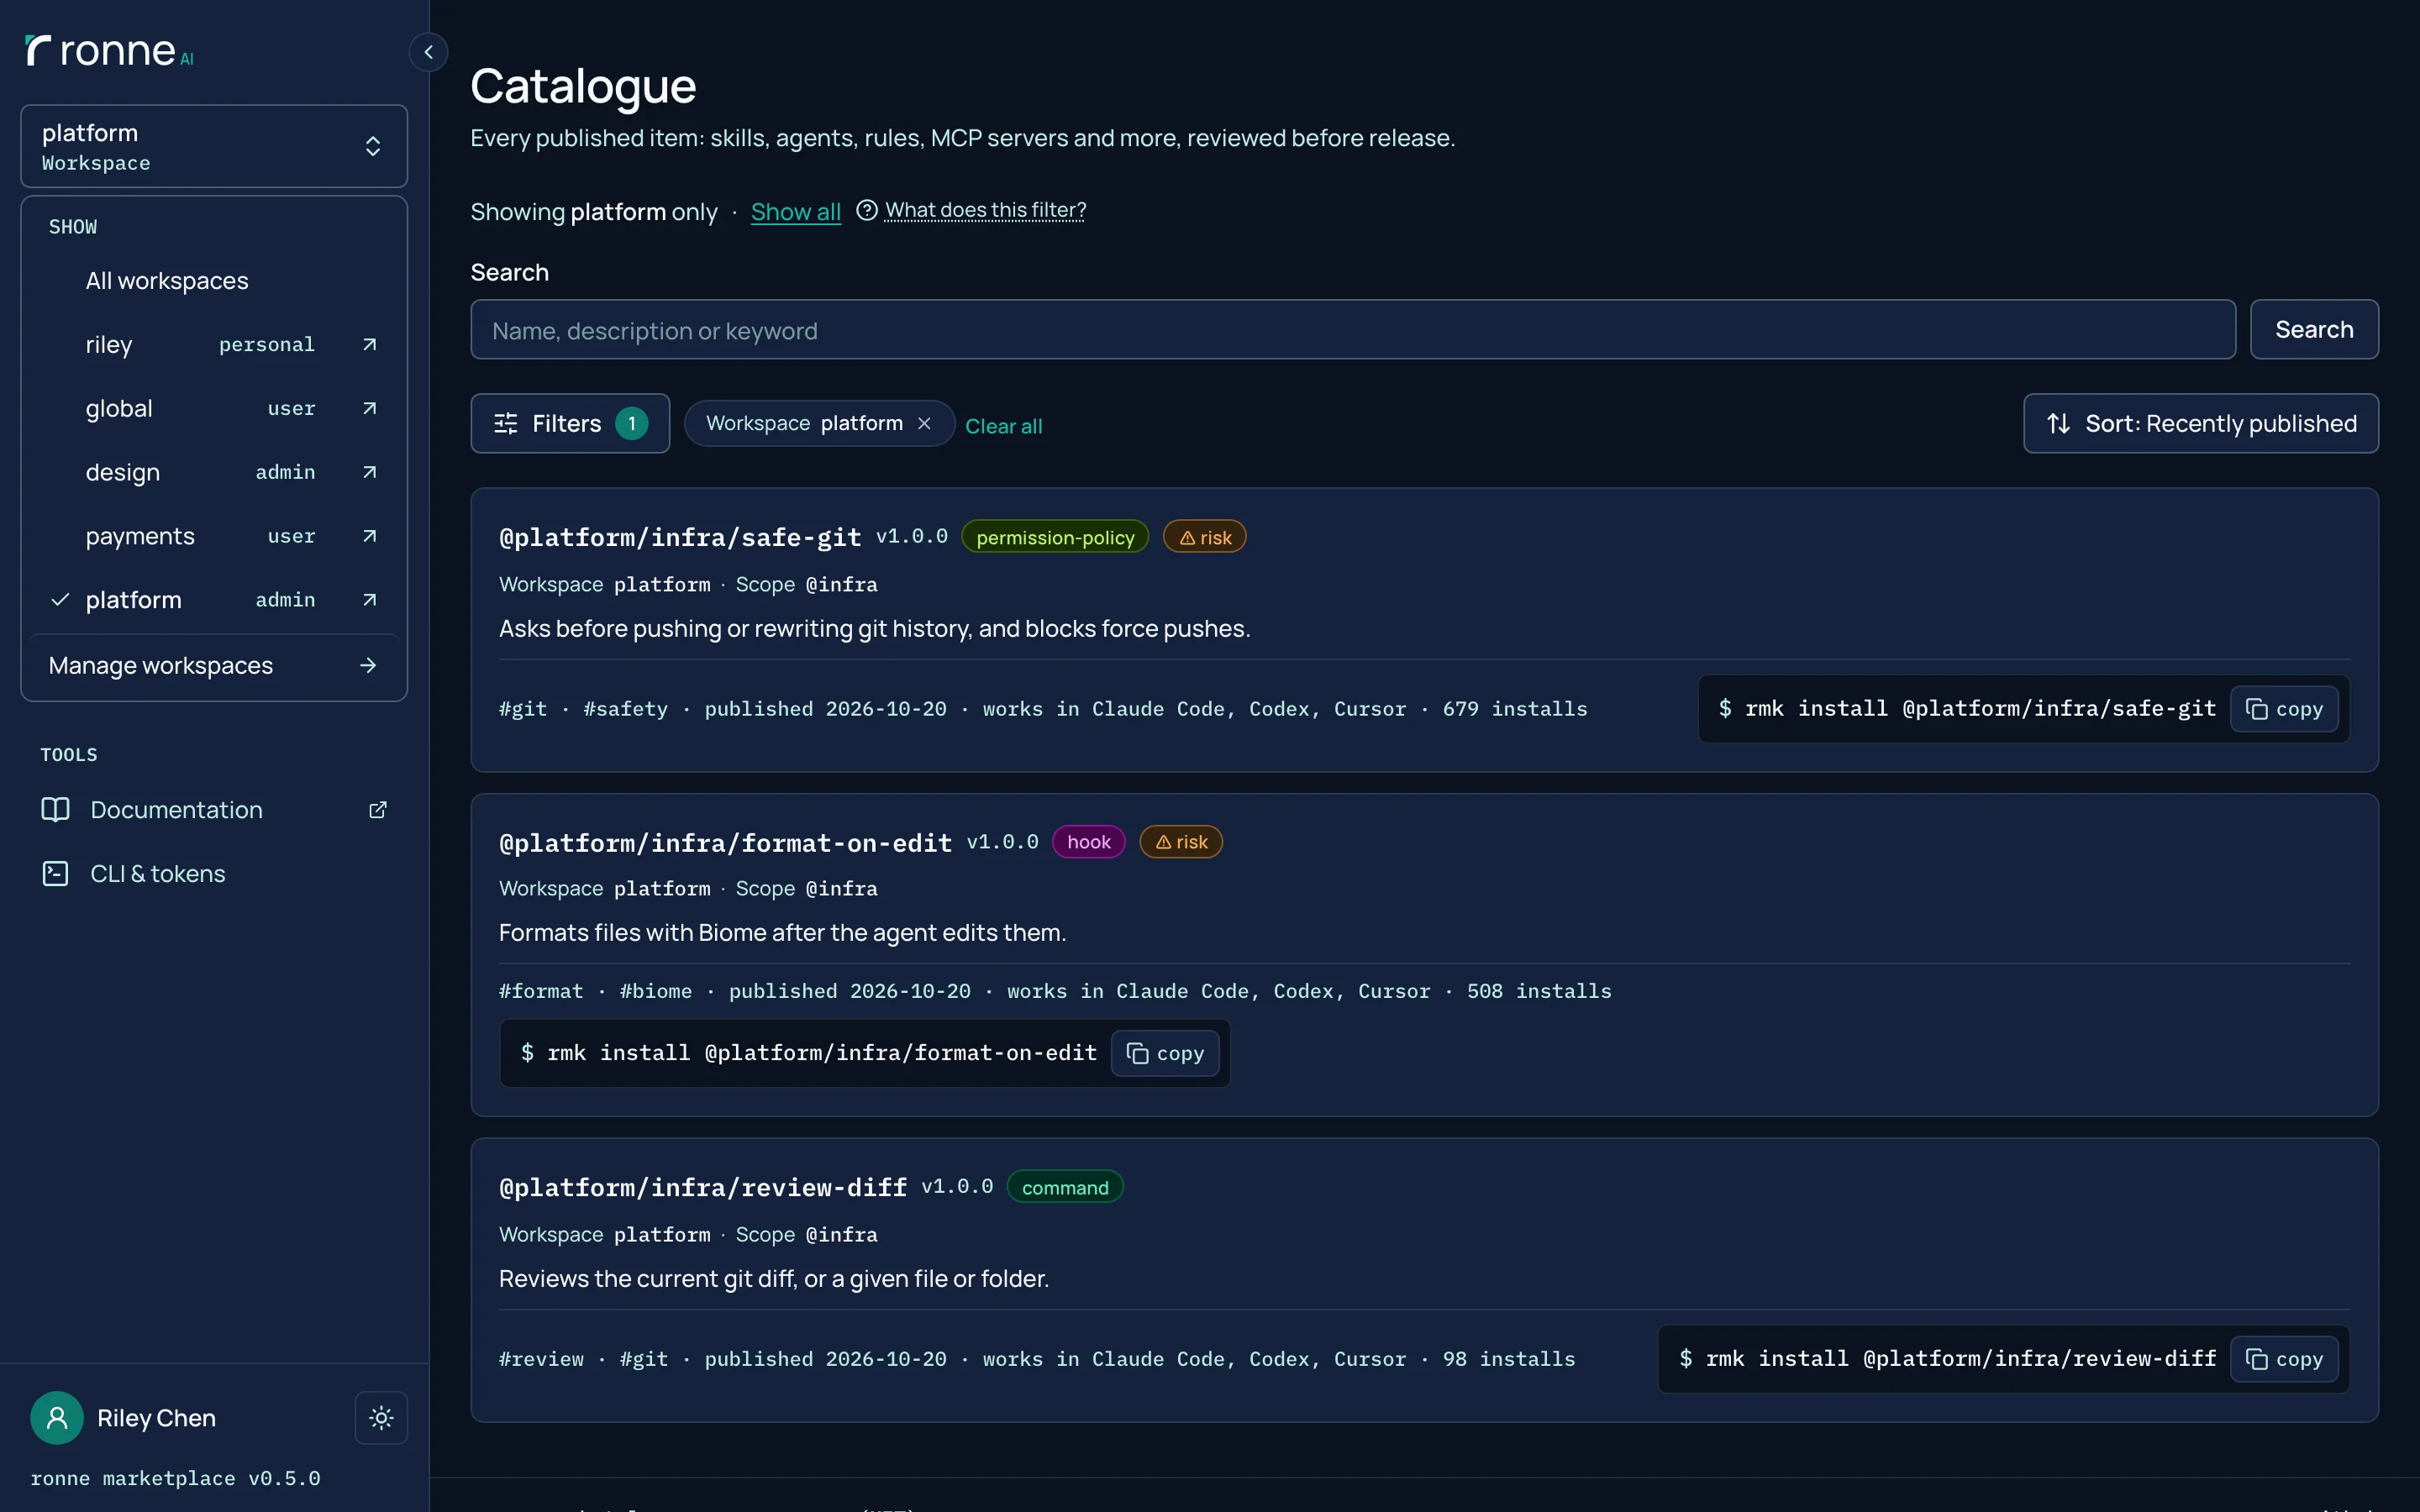This screenshot has height=1512, width=2420.
Task: Select the design workspace entry
Action: [190, 472]
